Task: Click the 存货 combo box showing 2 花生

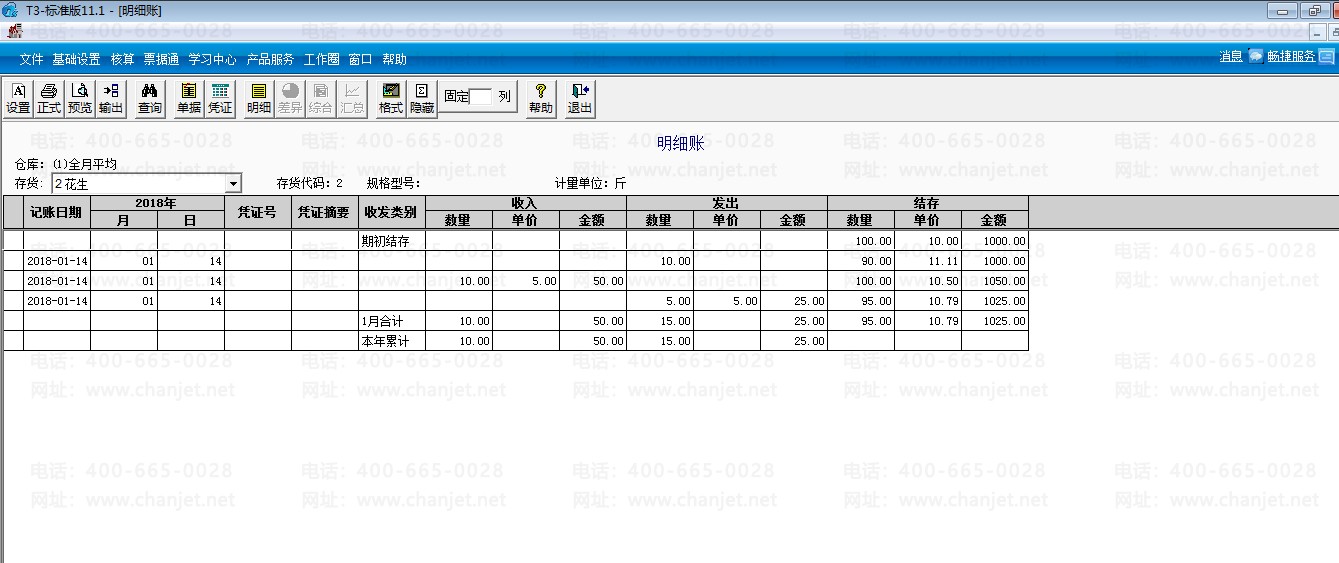Action: click(x=146, y=184)
